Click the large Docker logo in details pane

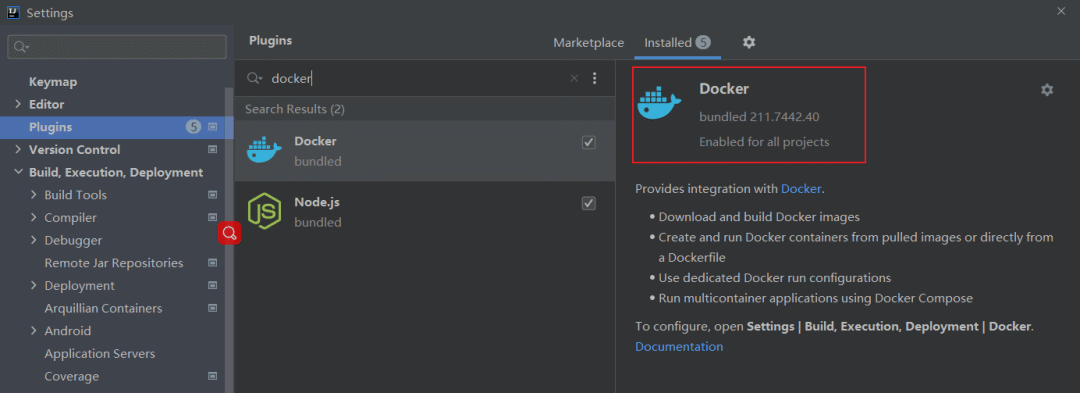658,104
